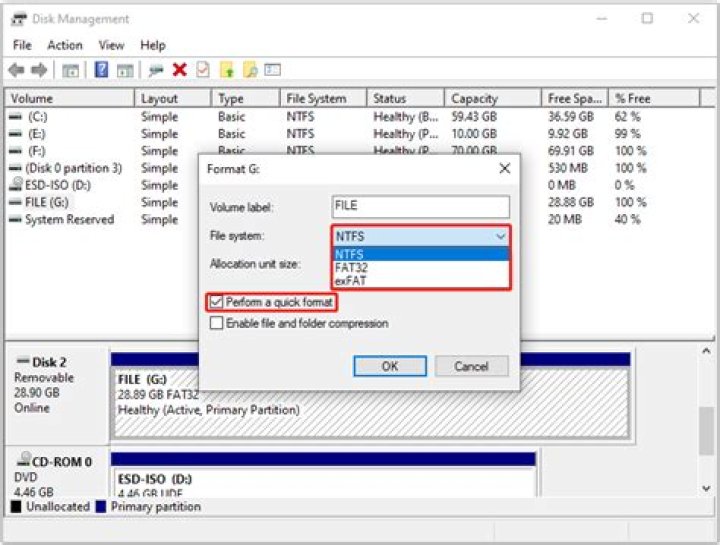The width and height of the screenshot is (720, 545).
Task: Open the blue Help toolbar icon
Action: click(x=101, y=70)
